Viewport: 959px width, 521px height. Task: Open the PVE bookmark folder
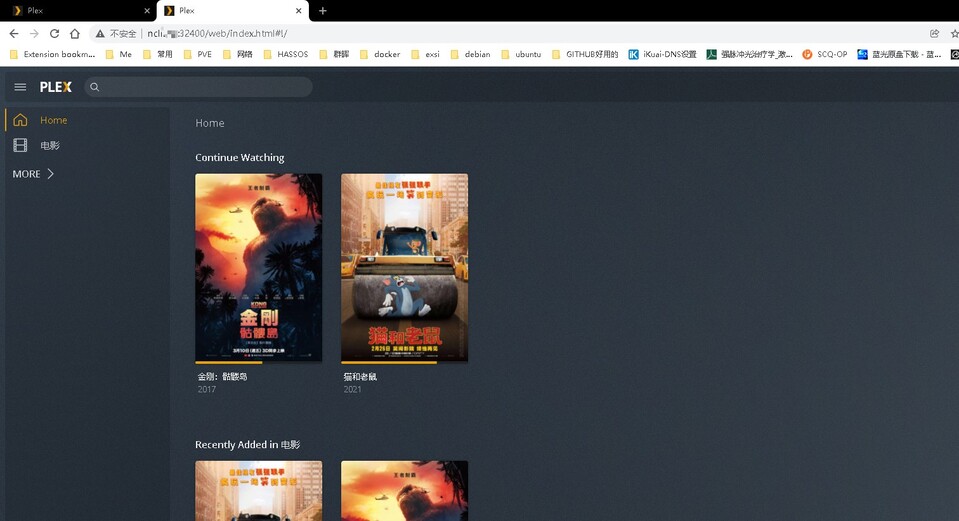pos(198,54)
